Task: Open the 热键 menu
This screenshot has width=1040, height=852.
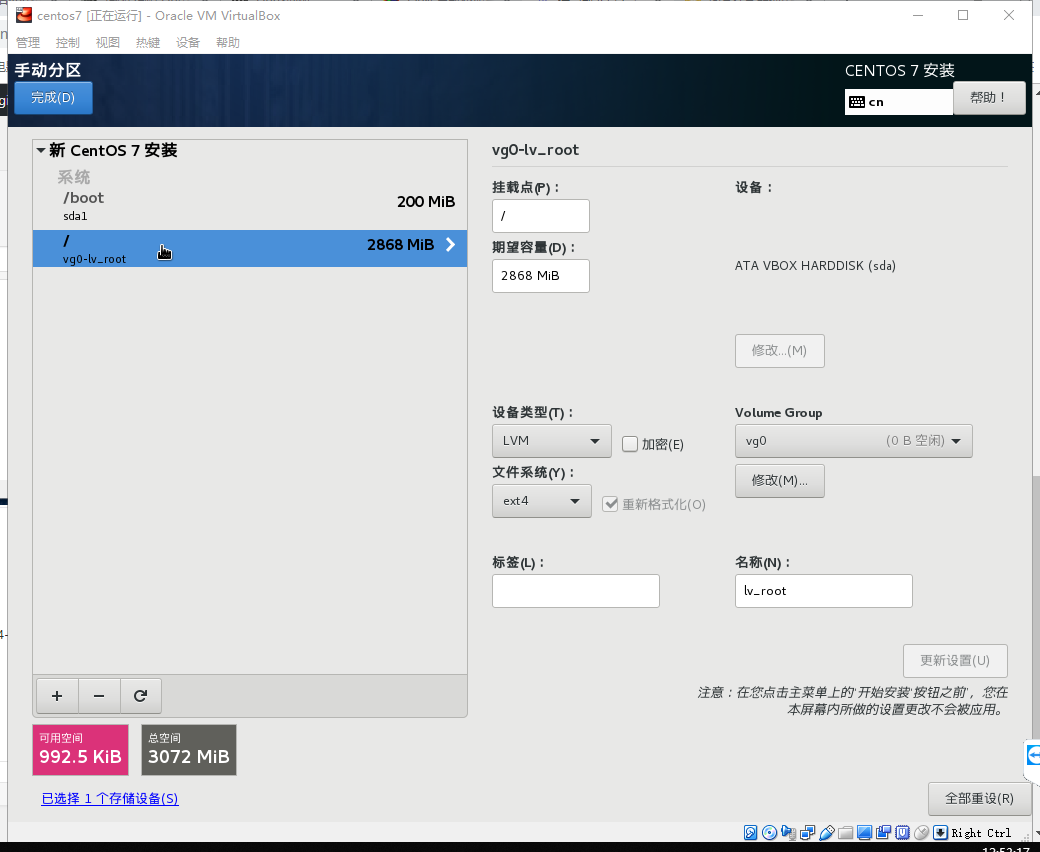Action: (148, 42)
